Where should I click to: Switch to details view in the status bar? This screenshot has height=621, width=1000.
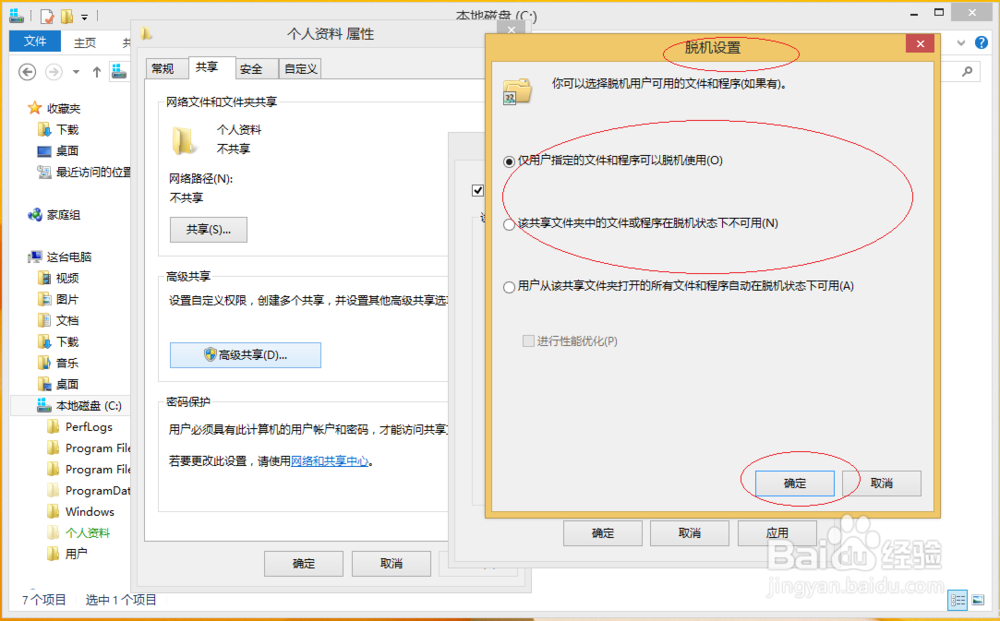coord(957,600)
